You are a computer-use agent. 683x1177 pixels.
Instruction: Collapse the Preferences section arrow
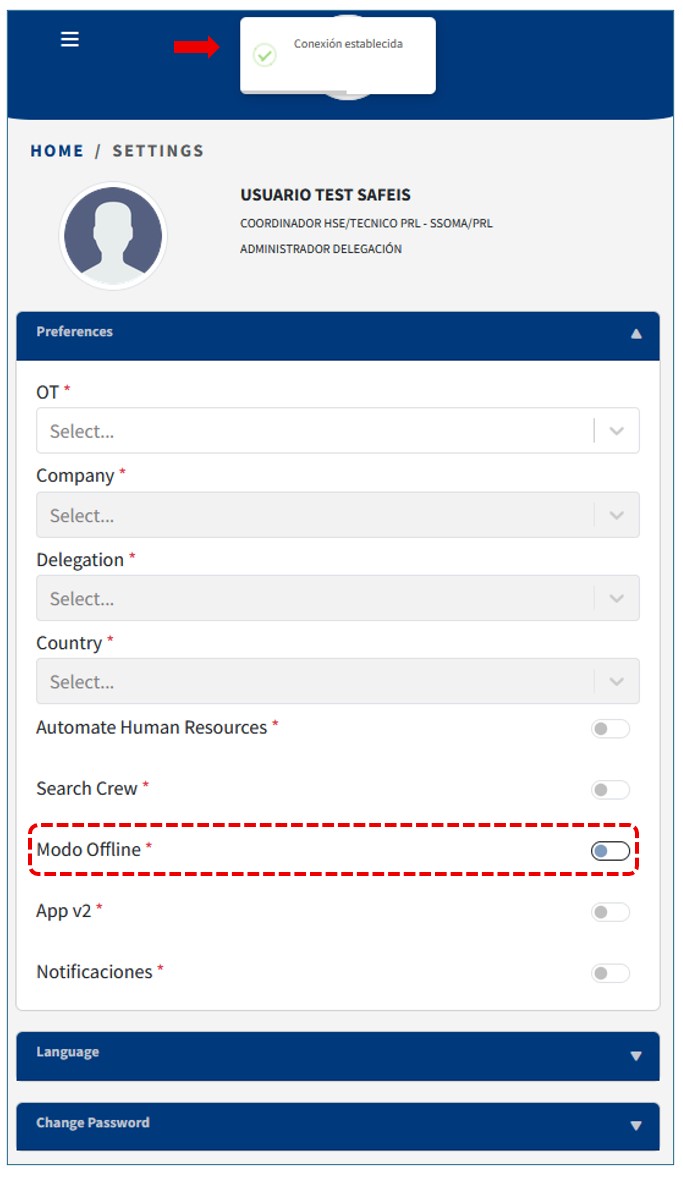636,334
